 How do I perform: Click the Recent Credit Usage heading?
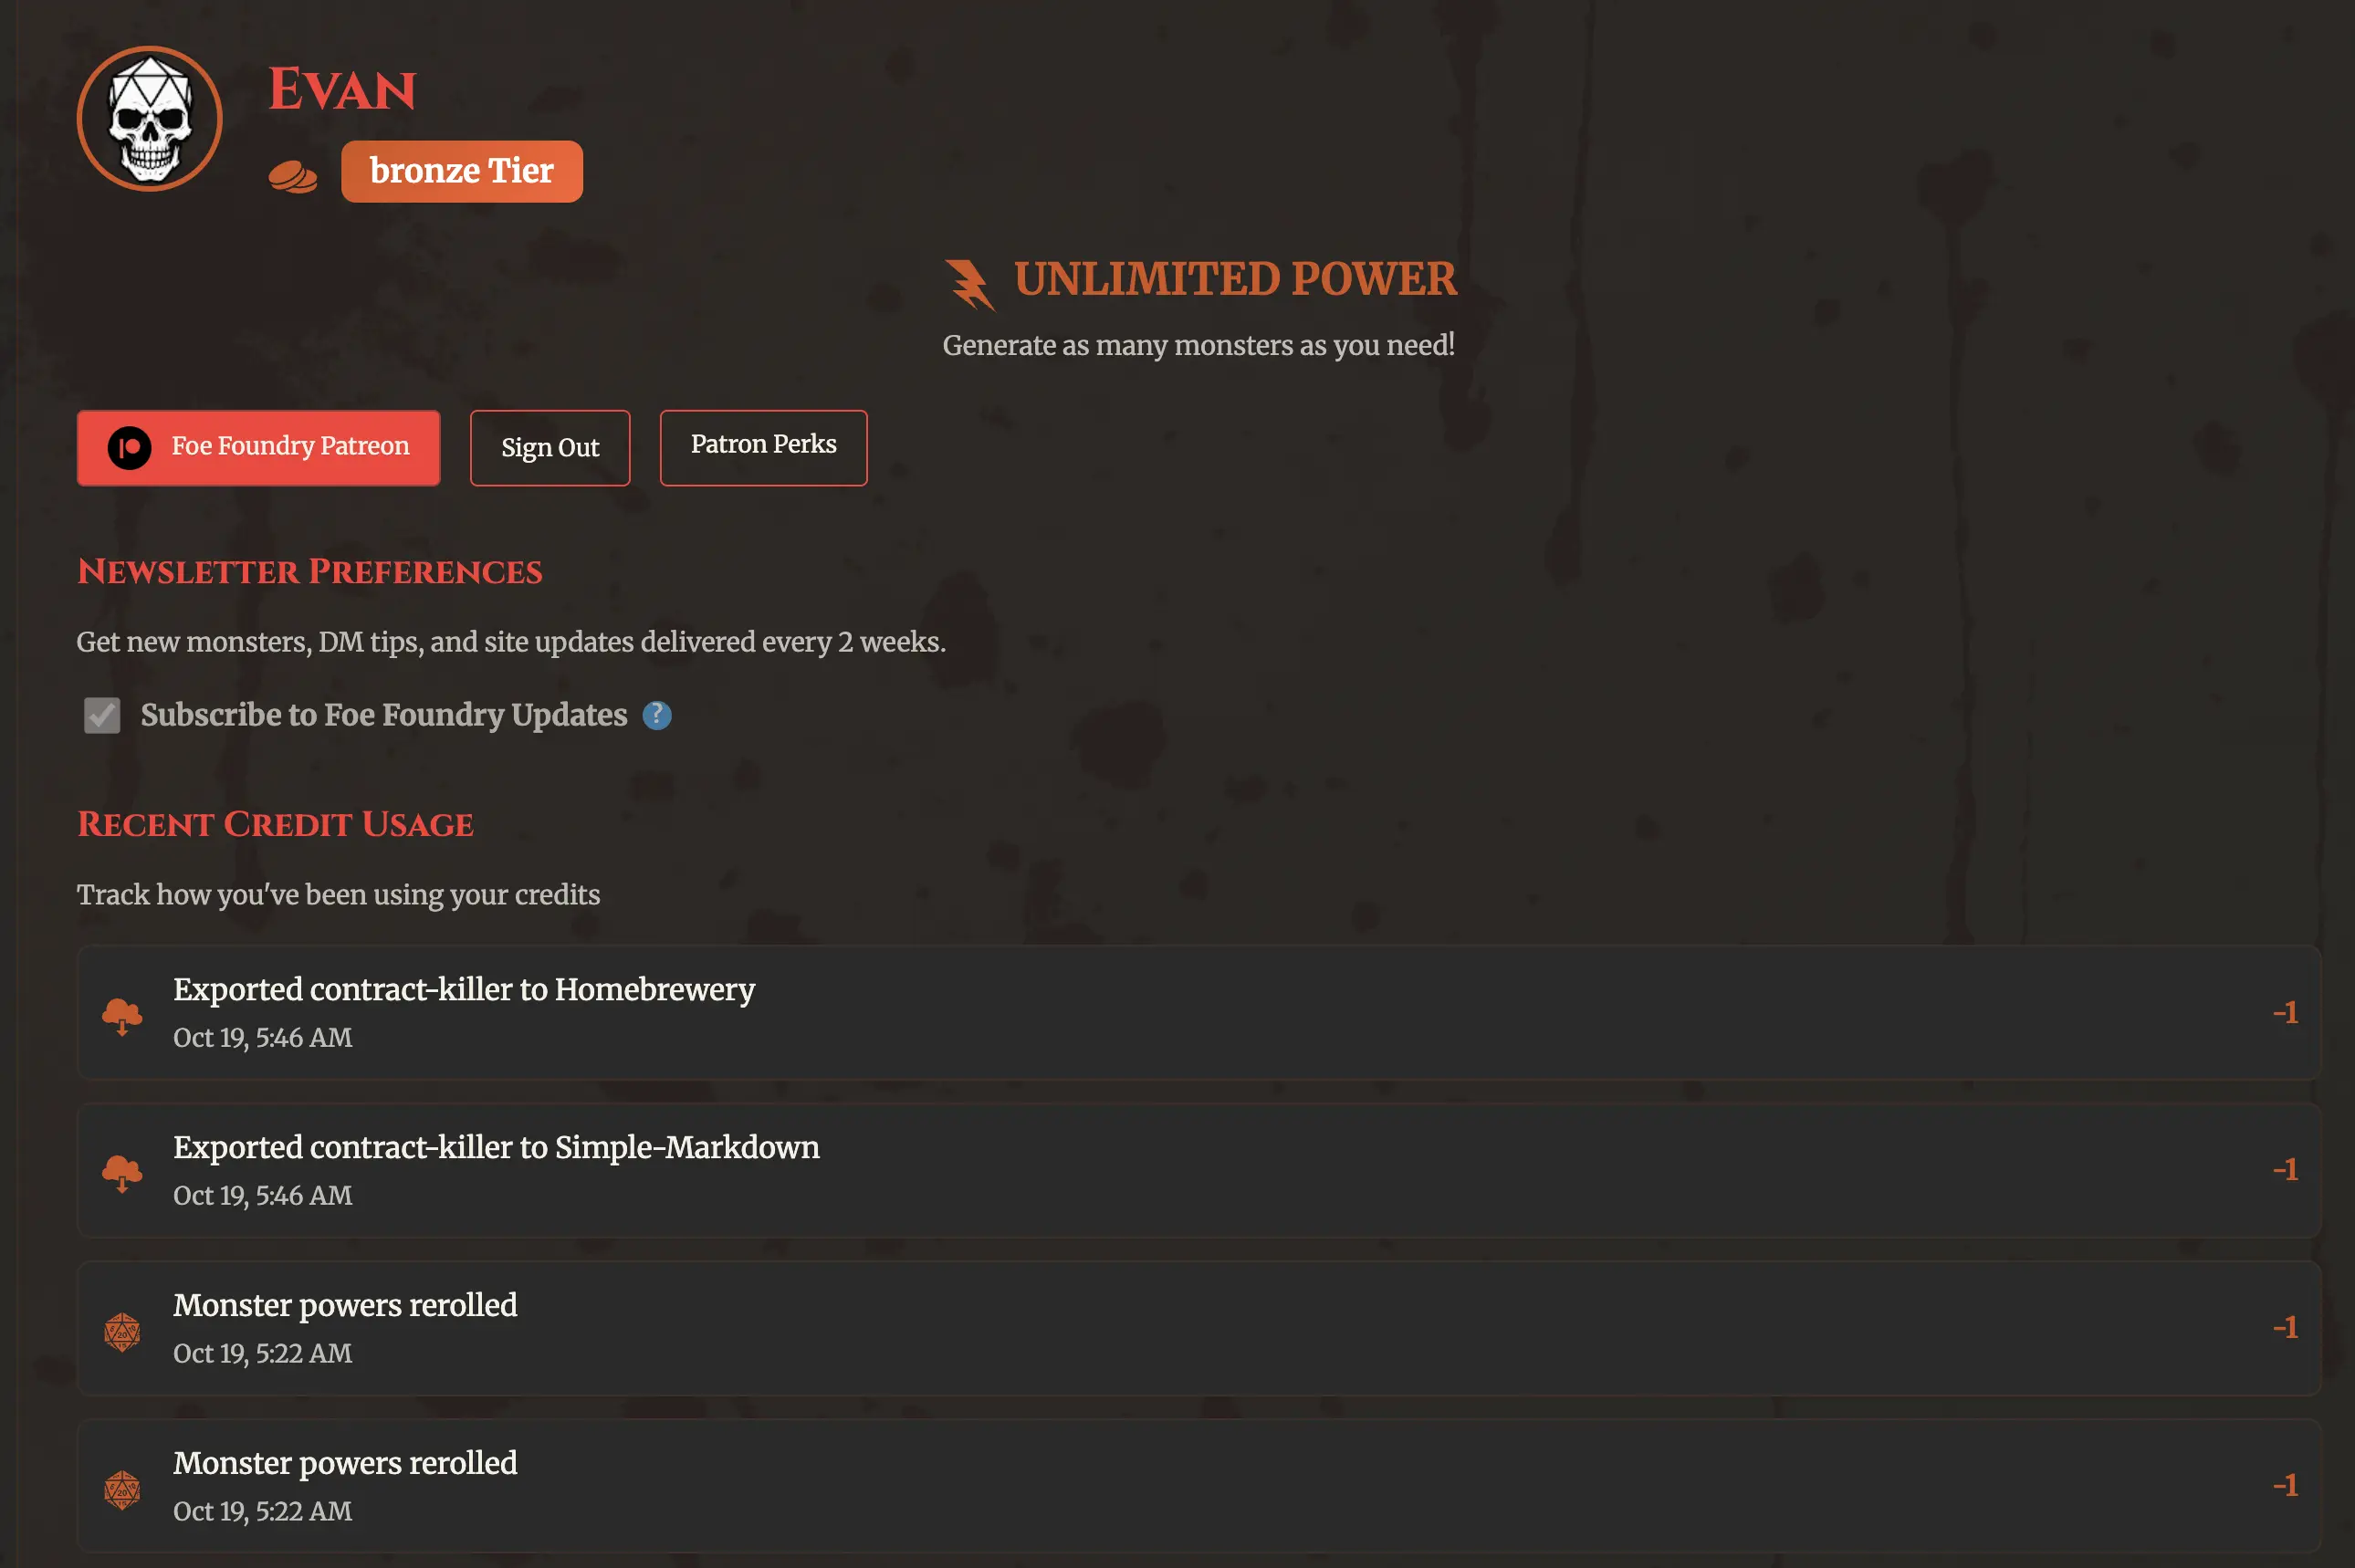276,824
